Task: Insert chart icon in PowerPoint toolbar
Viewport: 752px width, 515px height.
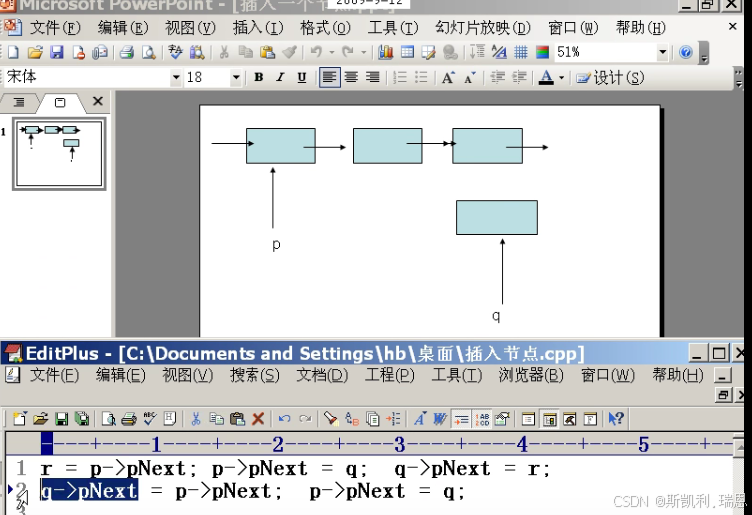Action: point(386,52)
